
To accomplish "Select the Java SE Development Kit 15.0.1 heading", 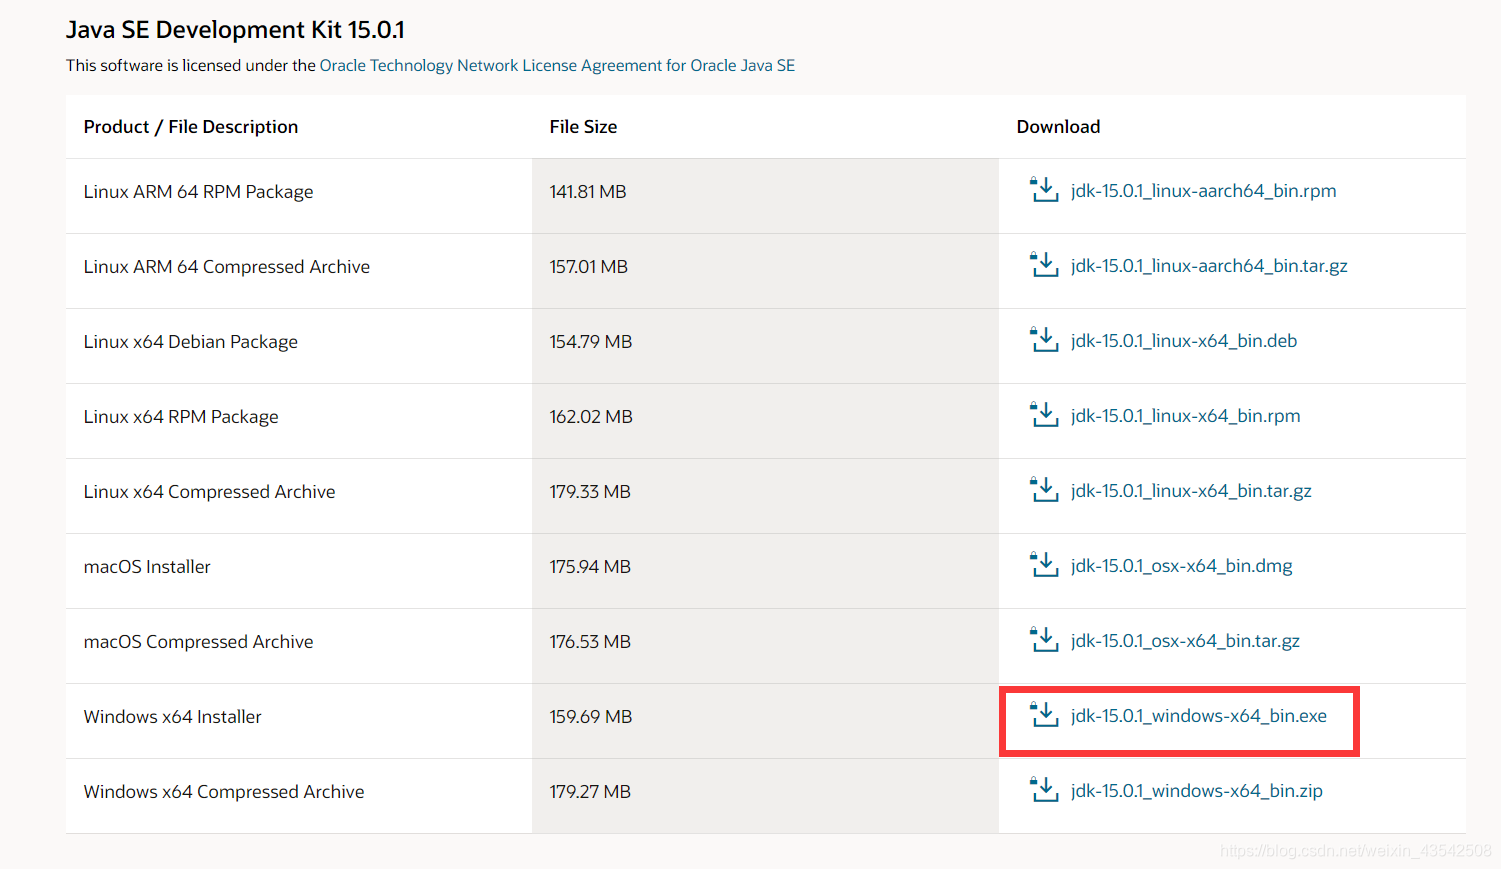I will pyautogui.click(x=235, y=30).
